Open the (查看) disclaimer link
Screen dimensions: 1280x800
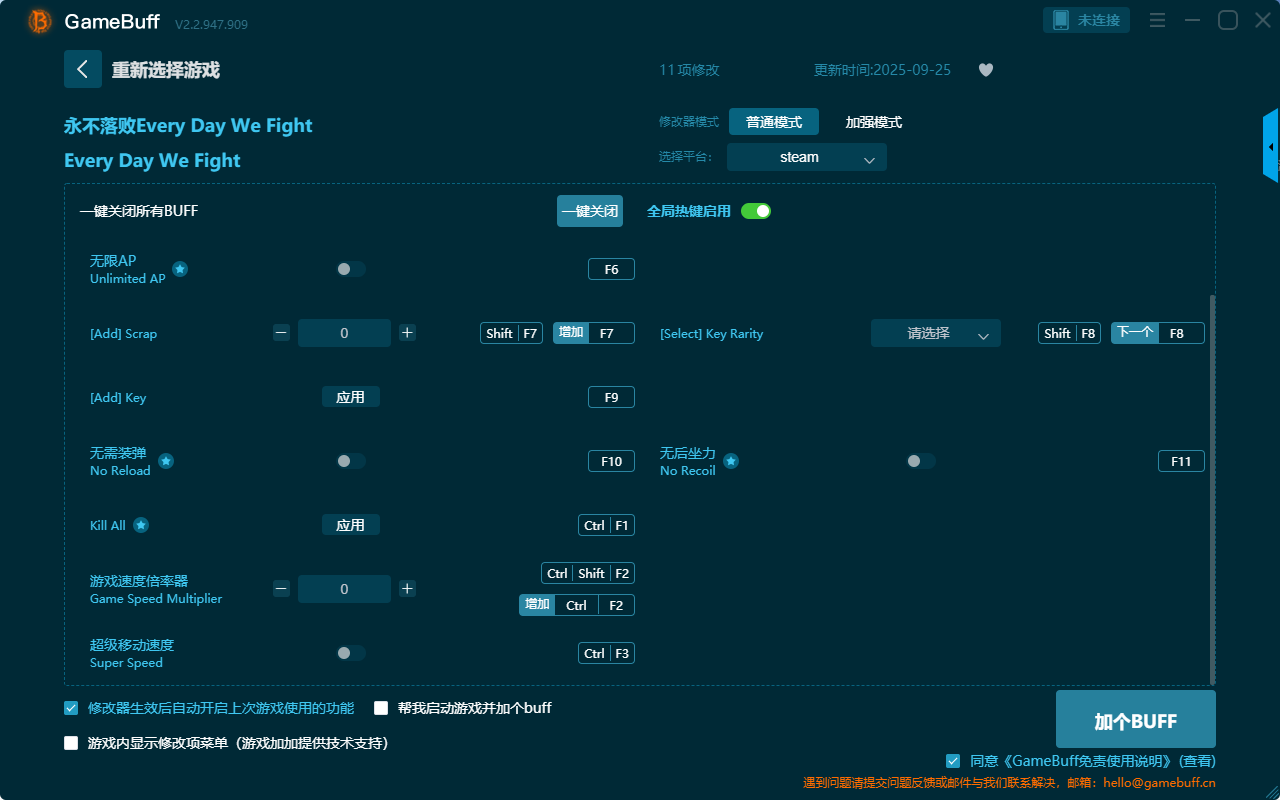[x=1197, y=761]
